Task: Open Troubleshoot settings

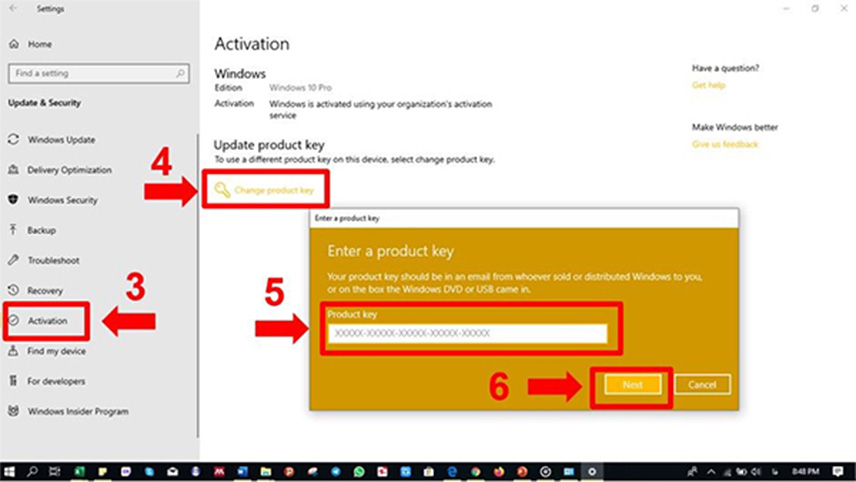Action: coord(54,260)
